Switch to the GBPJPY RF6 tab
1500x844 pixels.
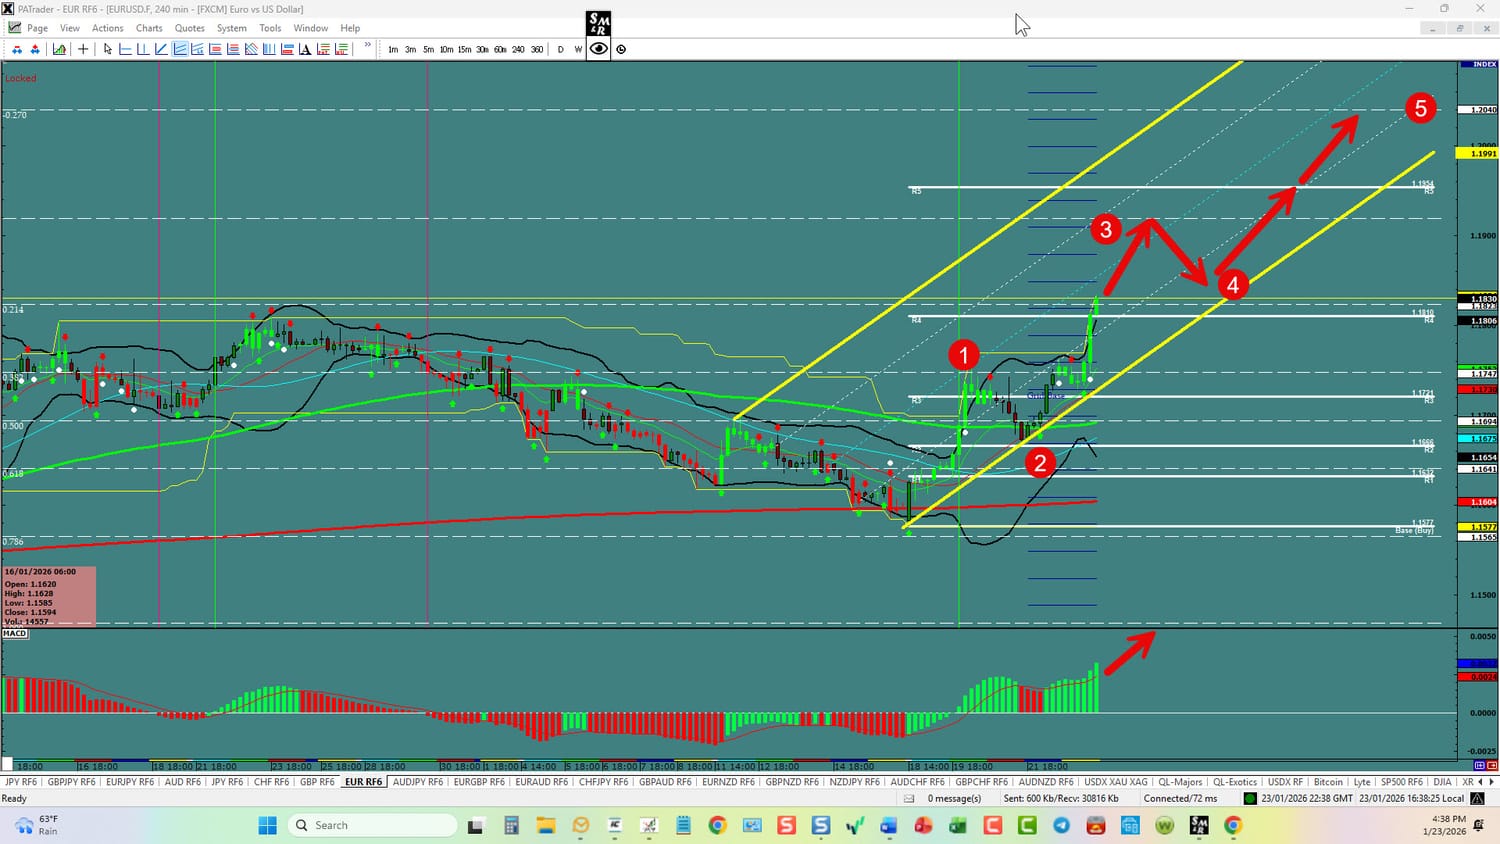72,782
